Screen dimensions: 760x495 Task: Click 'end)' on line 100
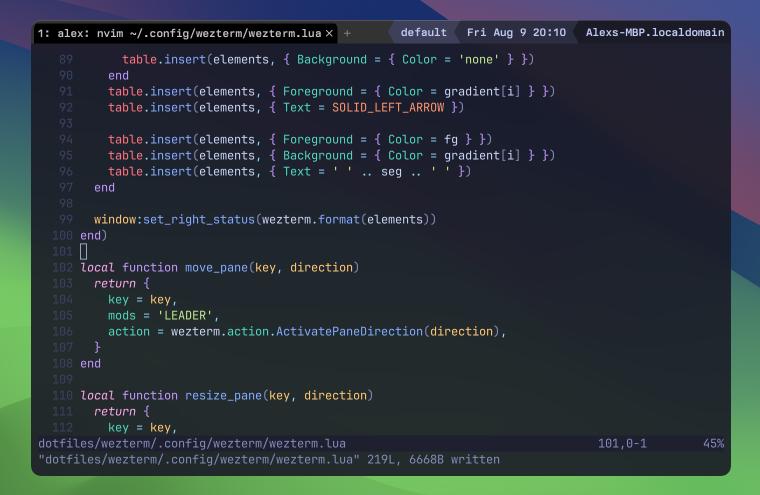point(94,236)
